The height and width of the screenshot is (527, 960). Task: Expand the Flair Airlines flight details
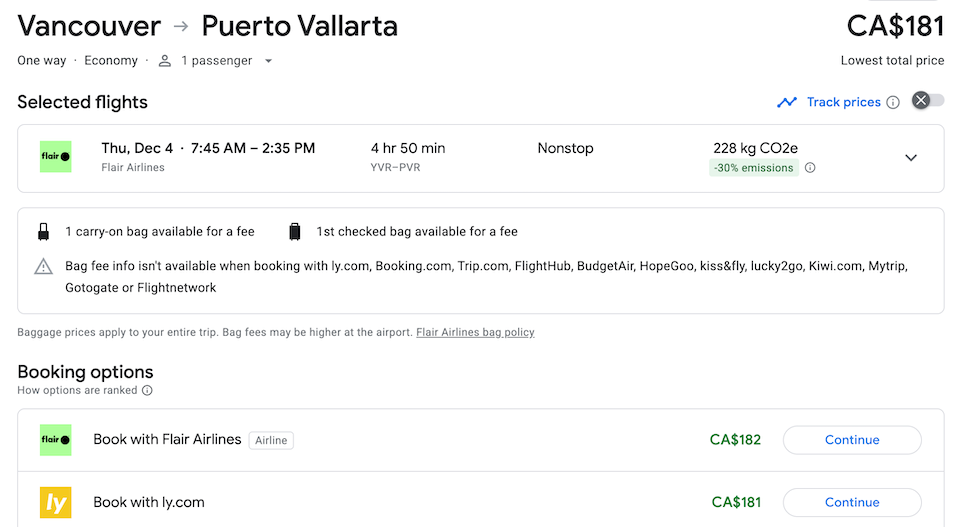click(x=910, y=158)
